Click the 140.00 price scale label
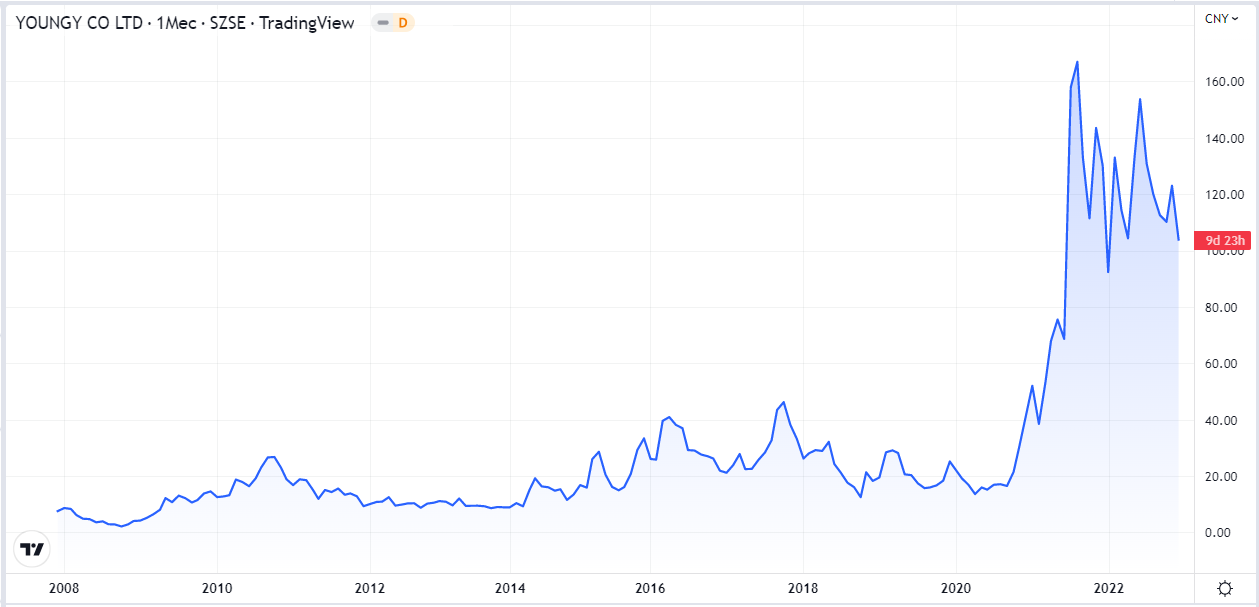 [x=1222, y=139]
